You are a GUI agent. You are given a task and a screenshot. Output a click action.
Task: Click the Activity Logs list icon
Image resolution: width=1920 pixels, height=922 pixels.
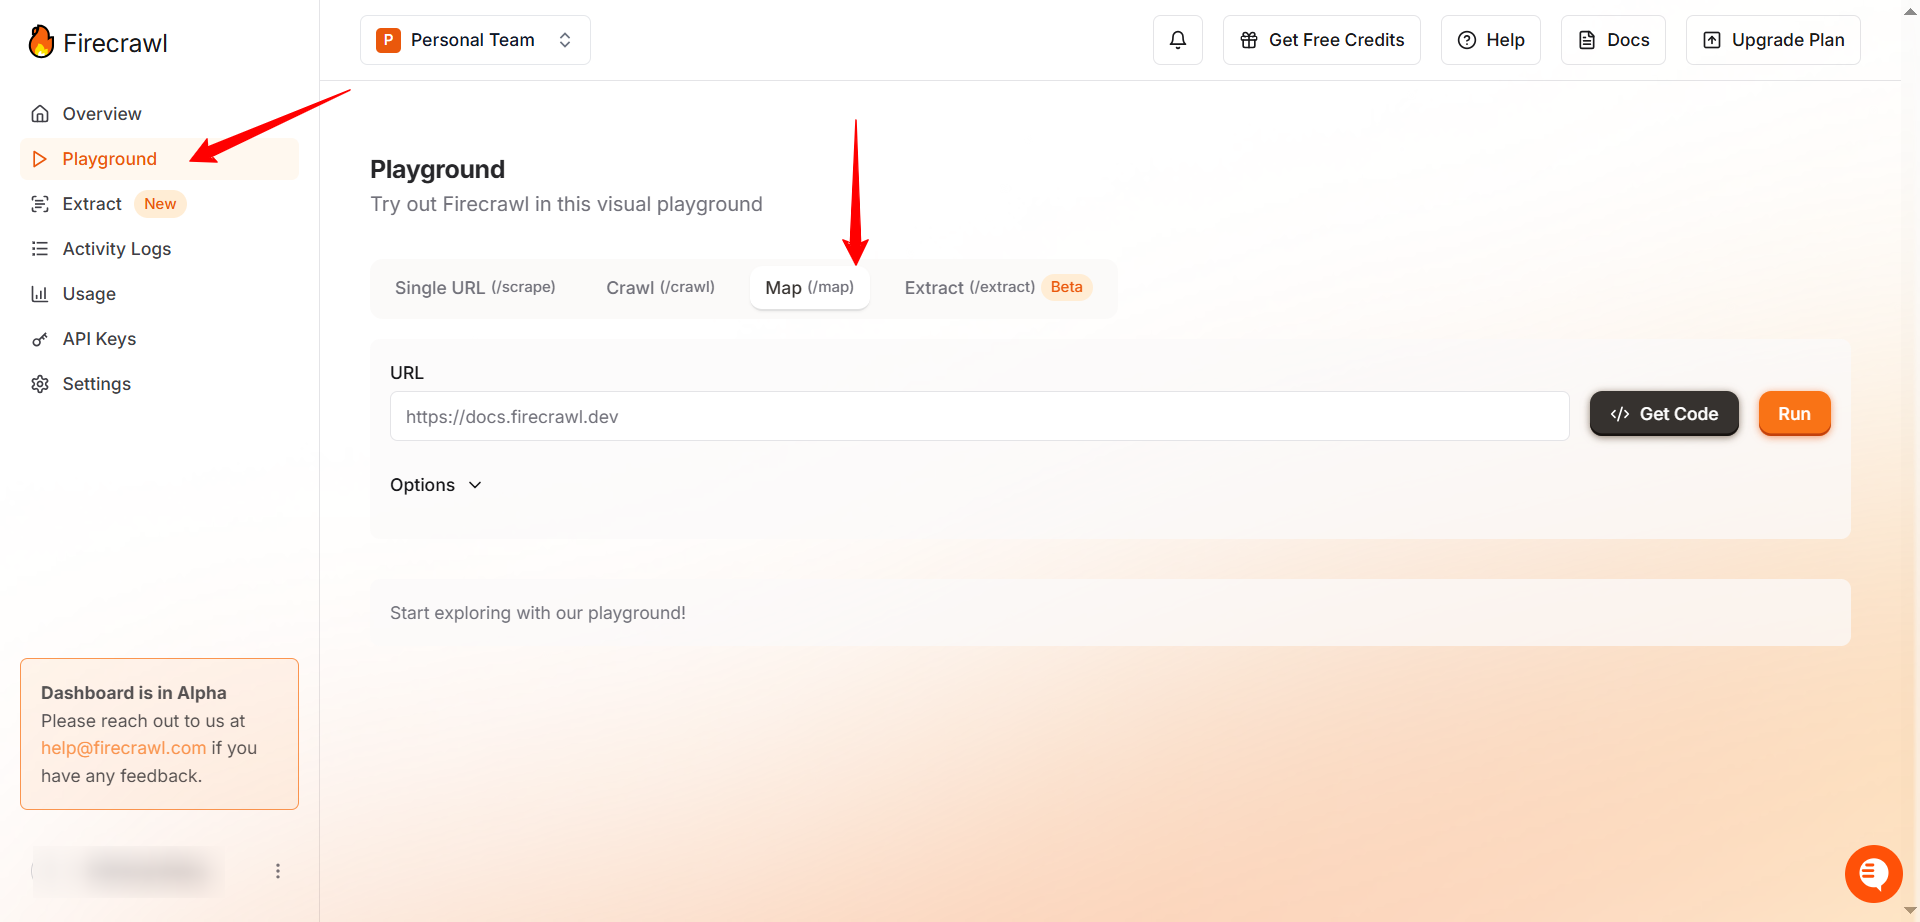(x=40, y=249)
